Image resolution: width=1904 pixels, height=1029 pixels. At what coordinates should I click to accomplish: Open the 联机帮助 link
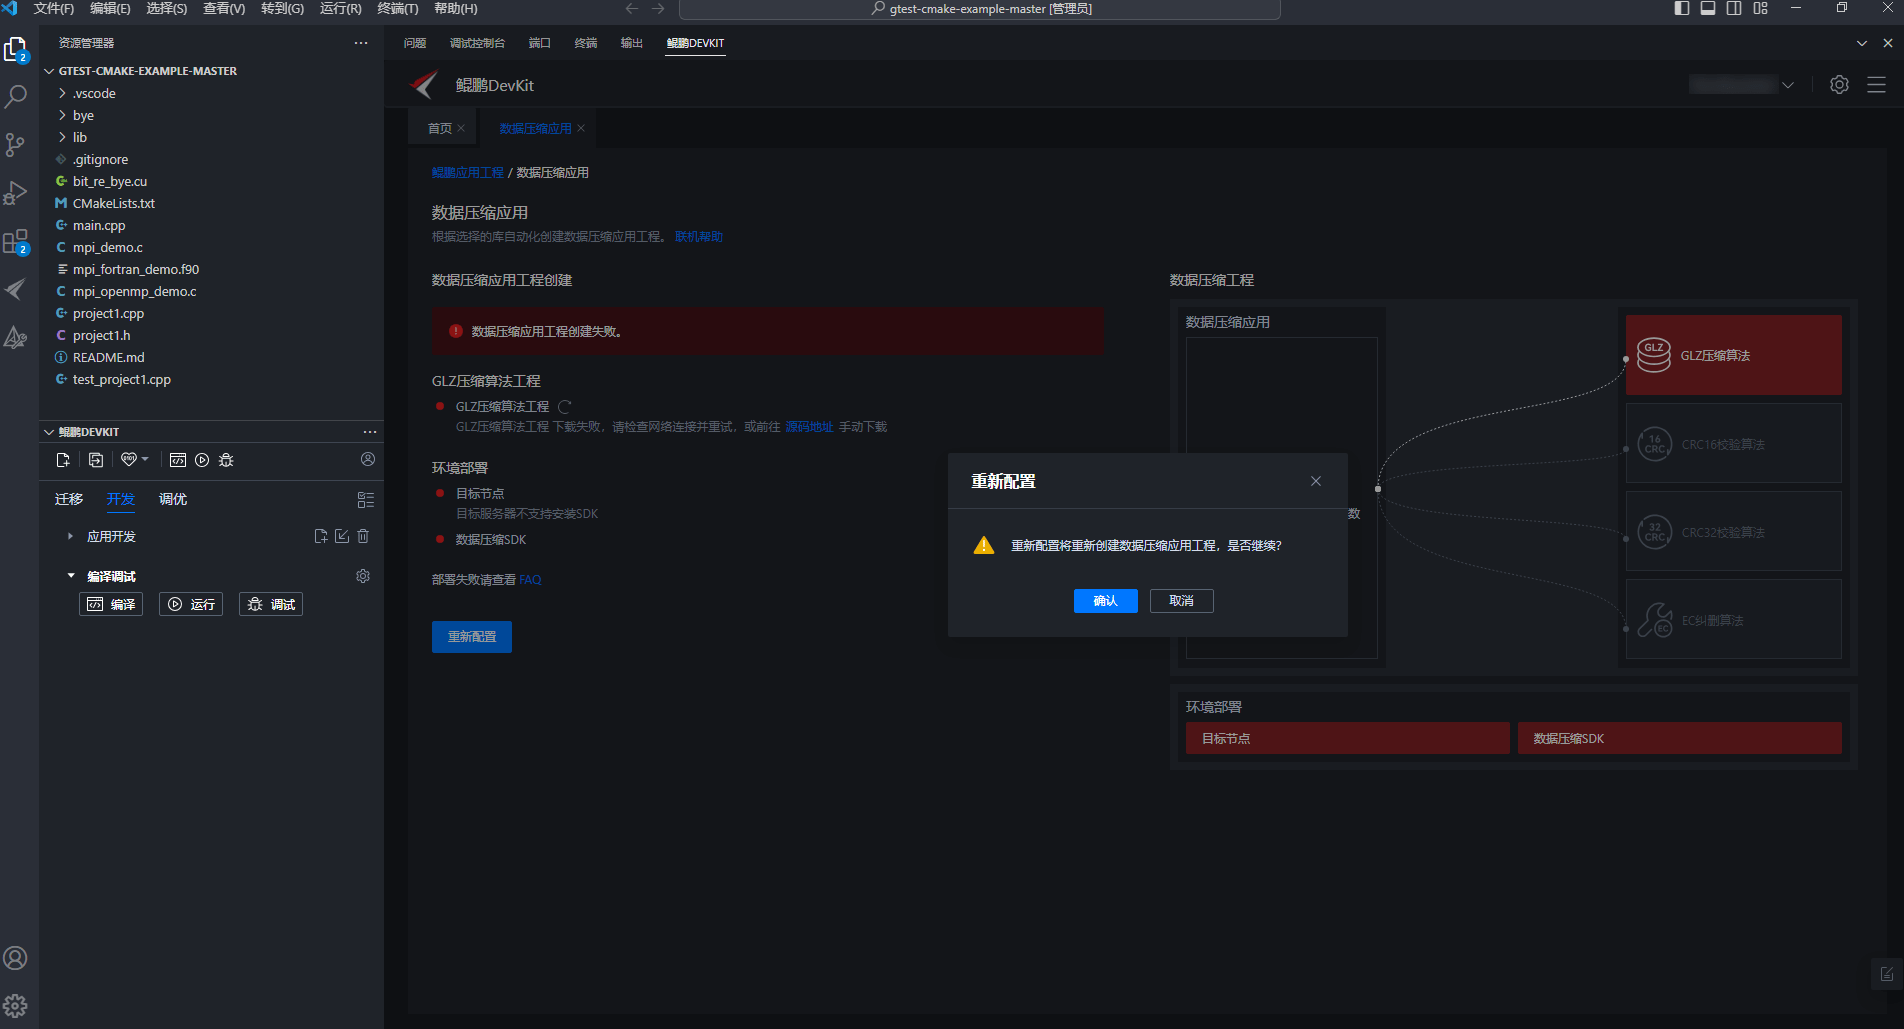[699, 237]
